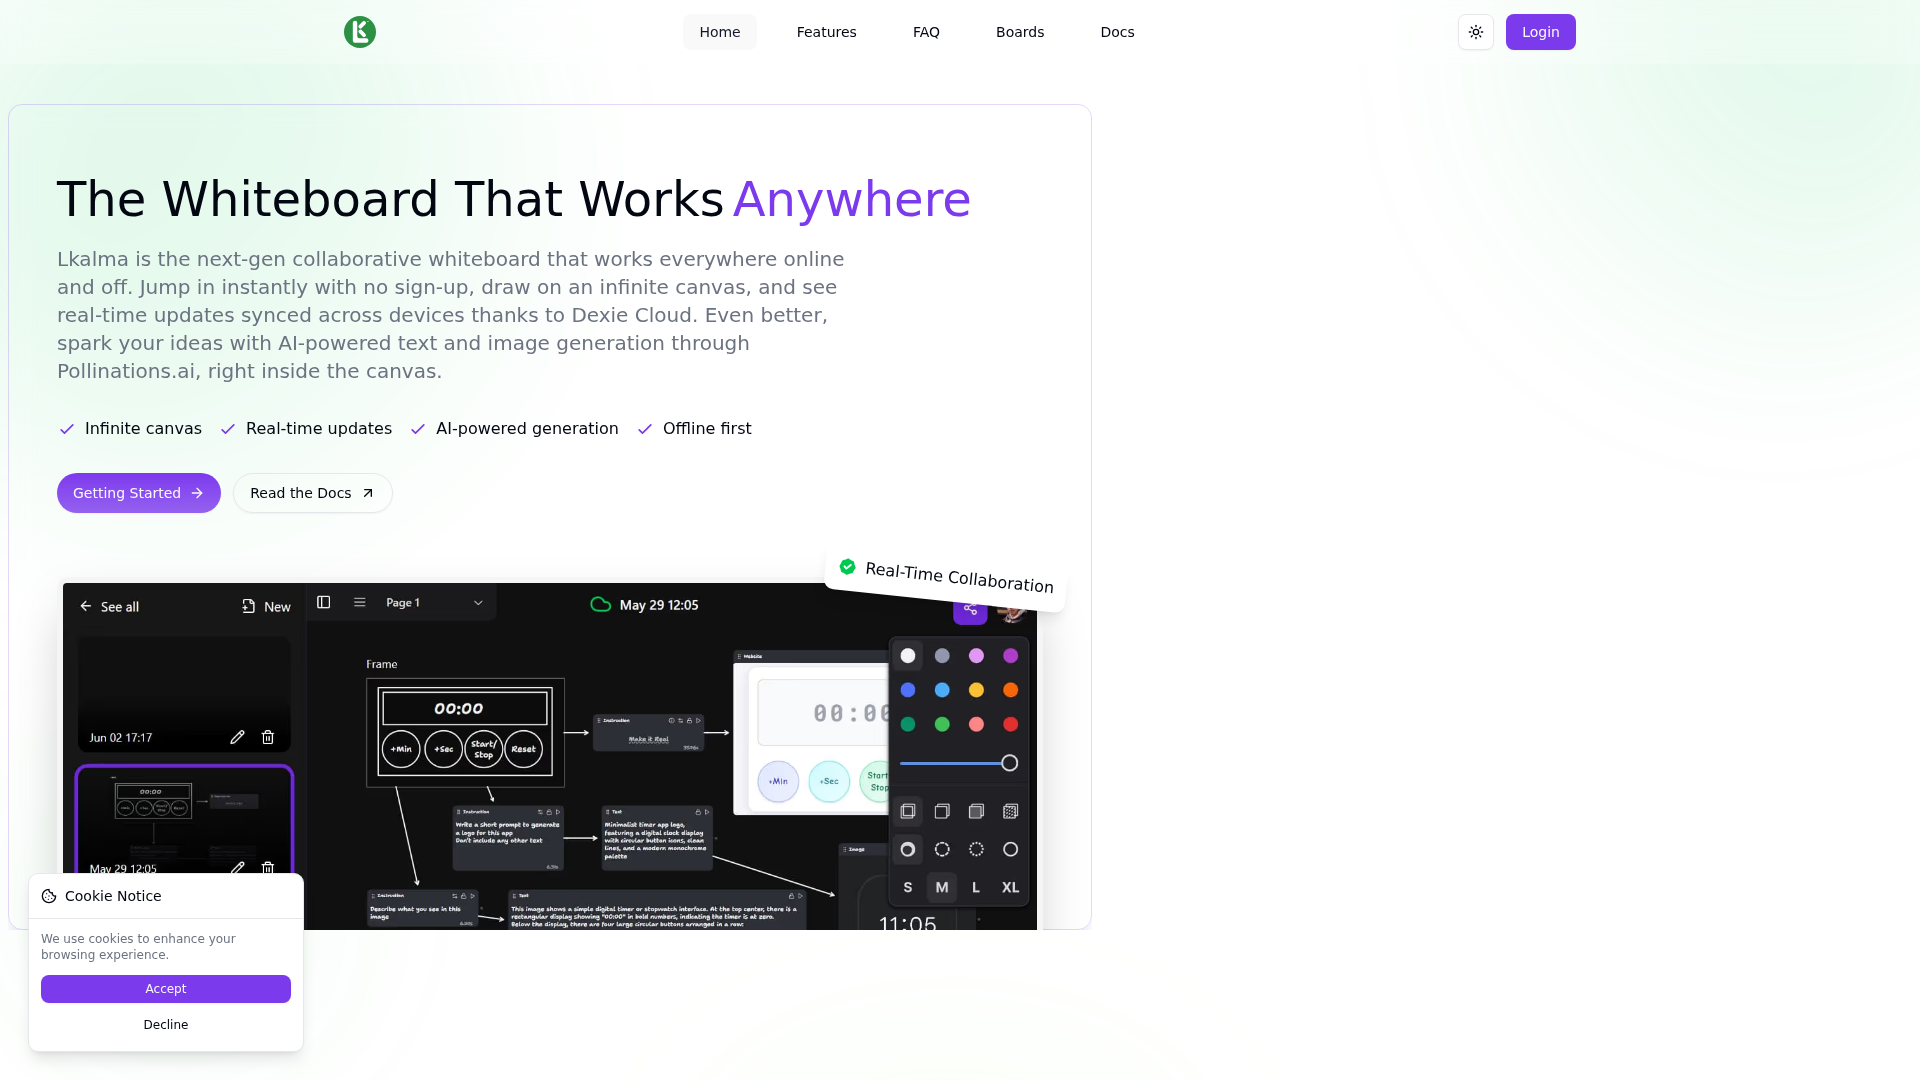
Task: Click the teal +Sec button in website preview
Action: 829,781
